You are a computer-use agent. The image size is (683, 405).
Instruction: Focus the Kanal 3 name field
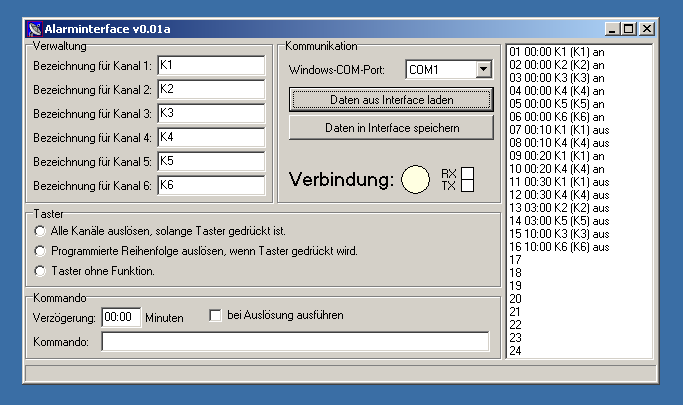pyautogui.click(x=210, y=113)
